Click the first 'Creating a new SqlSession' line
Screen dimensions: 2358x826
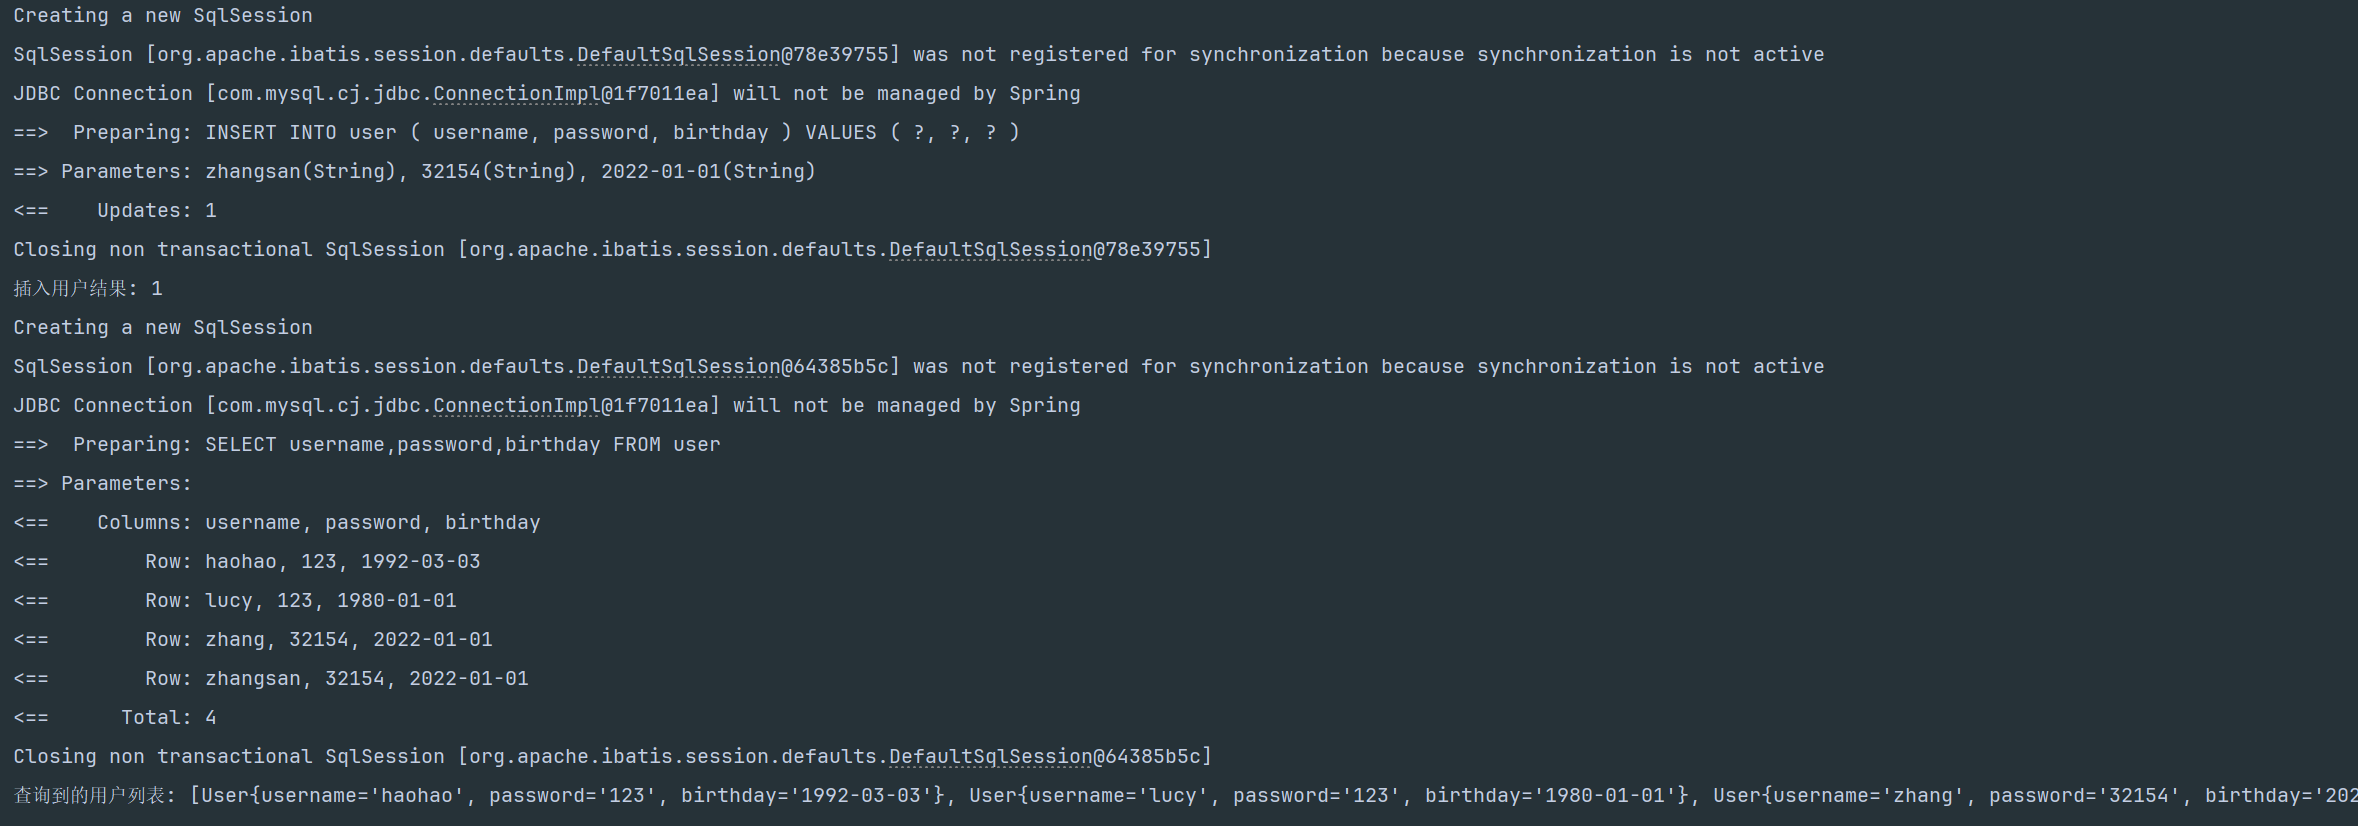(163, 16)
